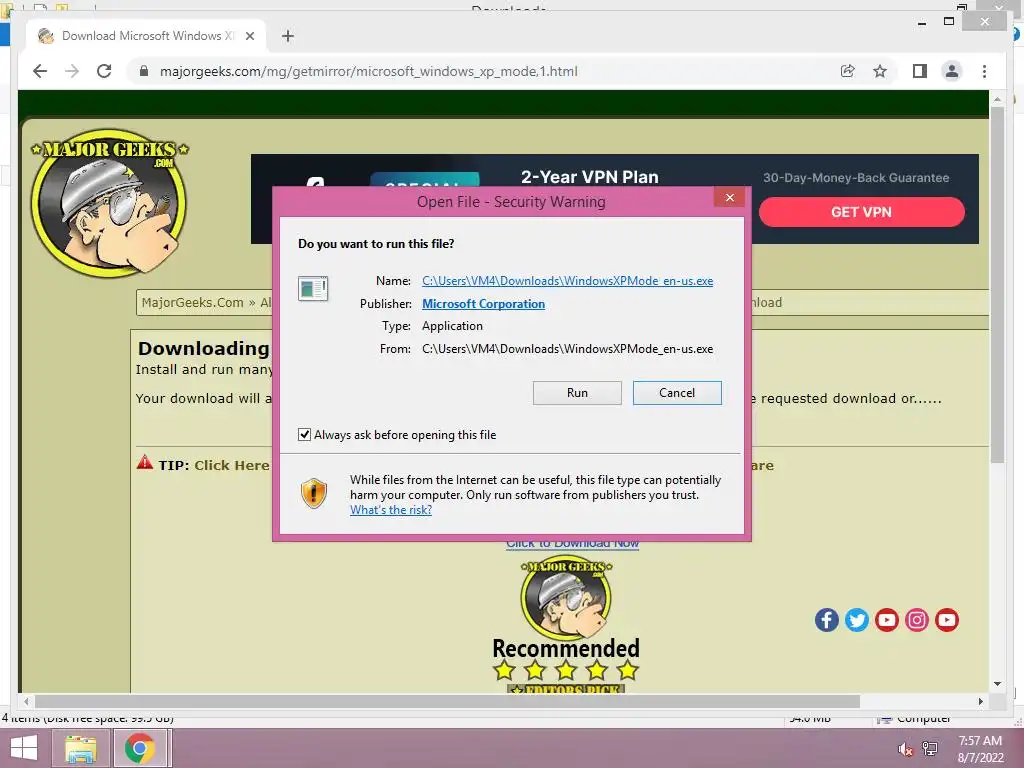
Task: Close the Security Warning dialog with X
Action: click(x=729, y=198)
